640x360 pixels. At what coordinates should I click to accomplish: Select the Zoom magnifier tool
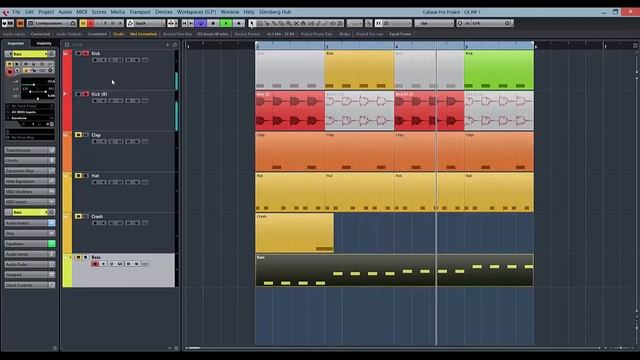pos(289,23)
